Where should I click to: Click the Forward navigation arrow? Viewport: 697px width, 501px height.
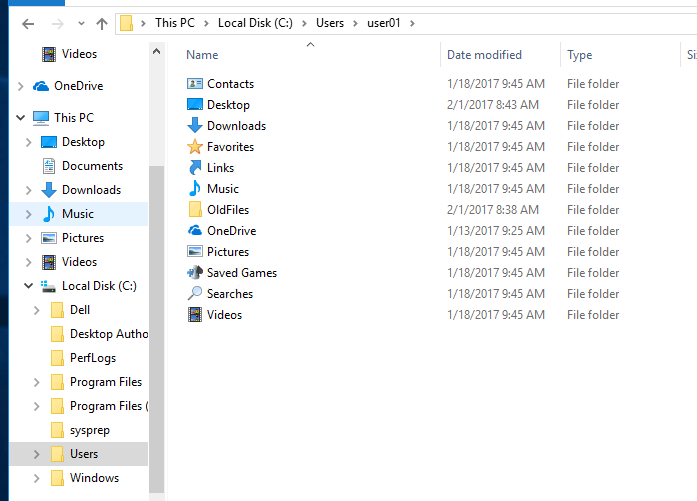(x=57, y=24)
